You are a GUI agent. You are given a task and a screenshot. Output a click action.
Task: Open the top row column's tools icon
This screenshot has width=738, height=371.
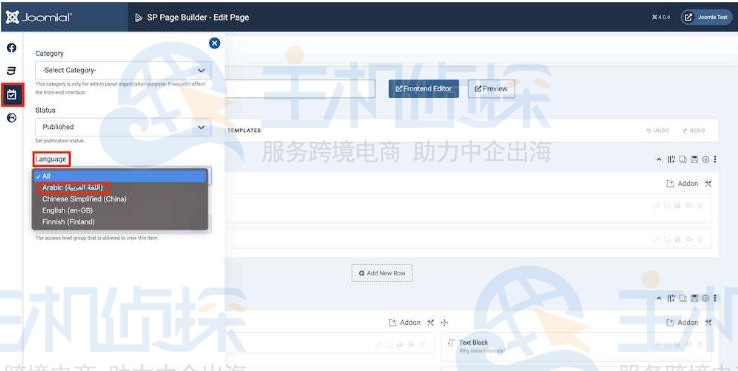[x=708, y=184]
